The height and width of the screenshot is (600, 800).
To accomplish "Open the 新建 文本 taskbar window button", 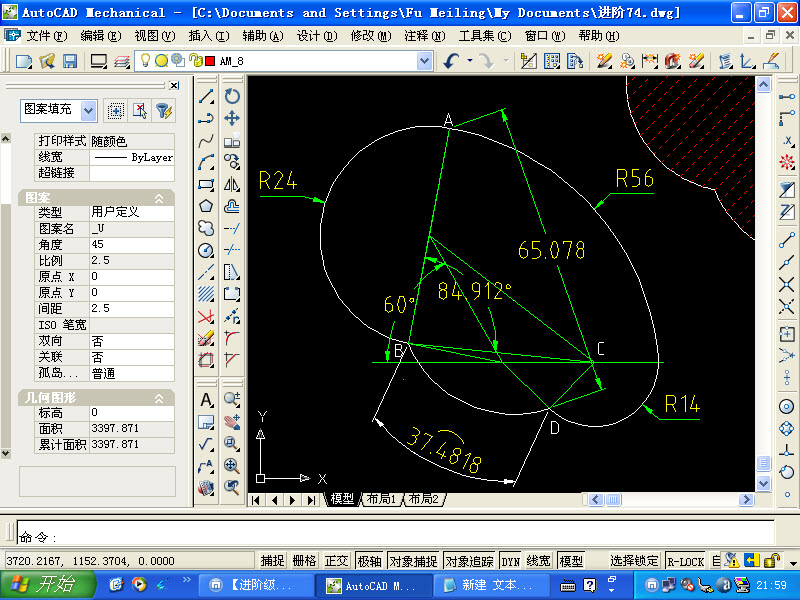I will 491,586.
